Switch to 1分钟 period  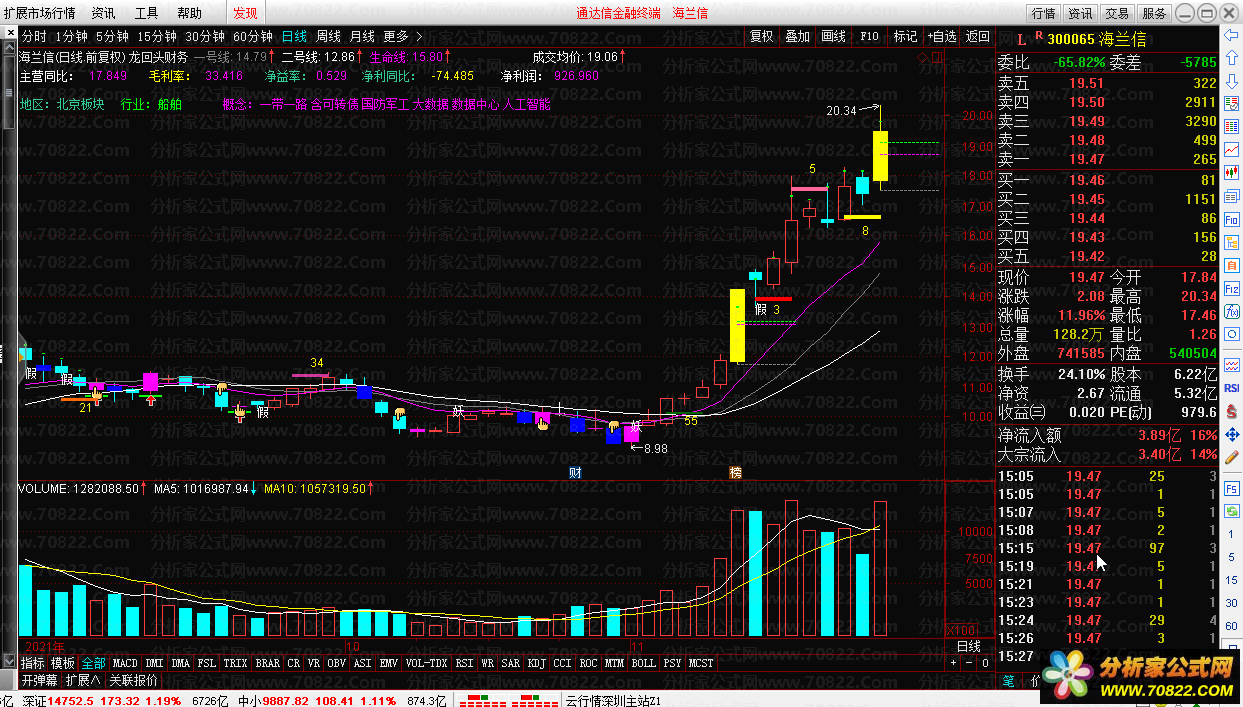coord(71,36)
